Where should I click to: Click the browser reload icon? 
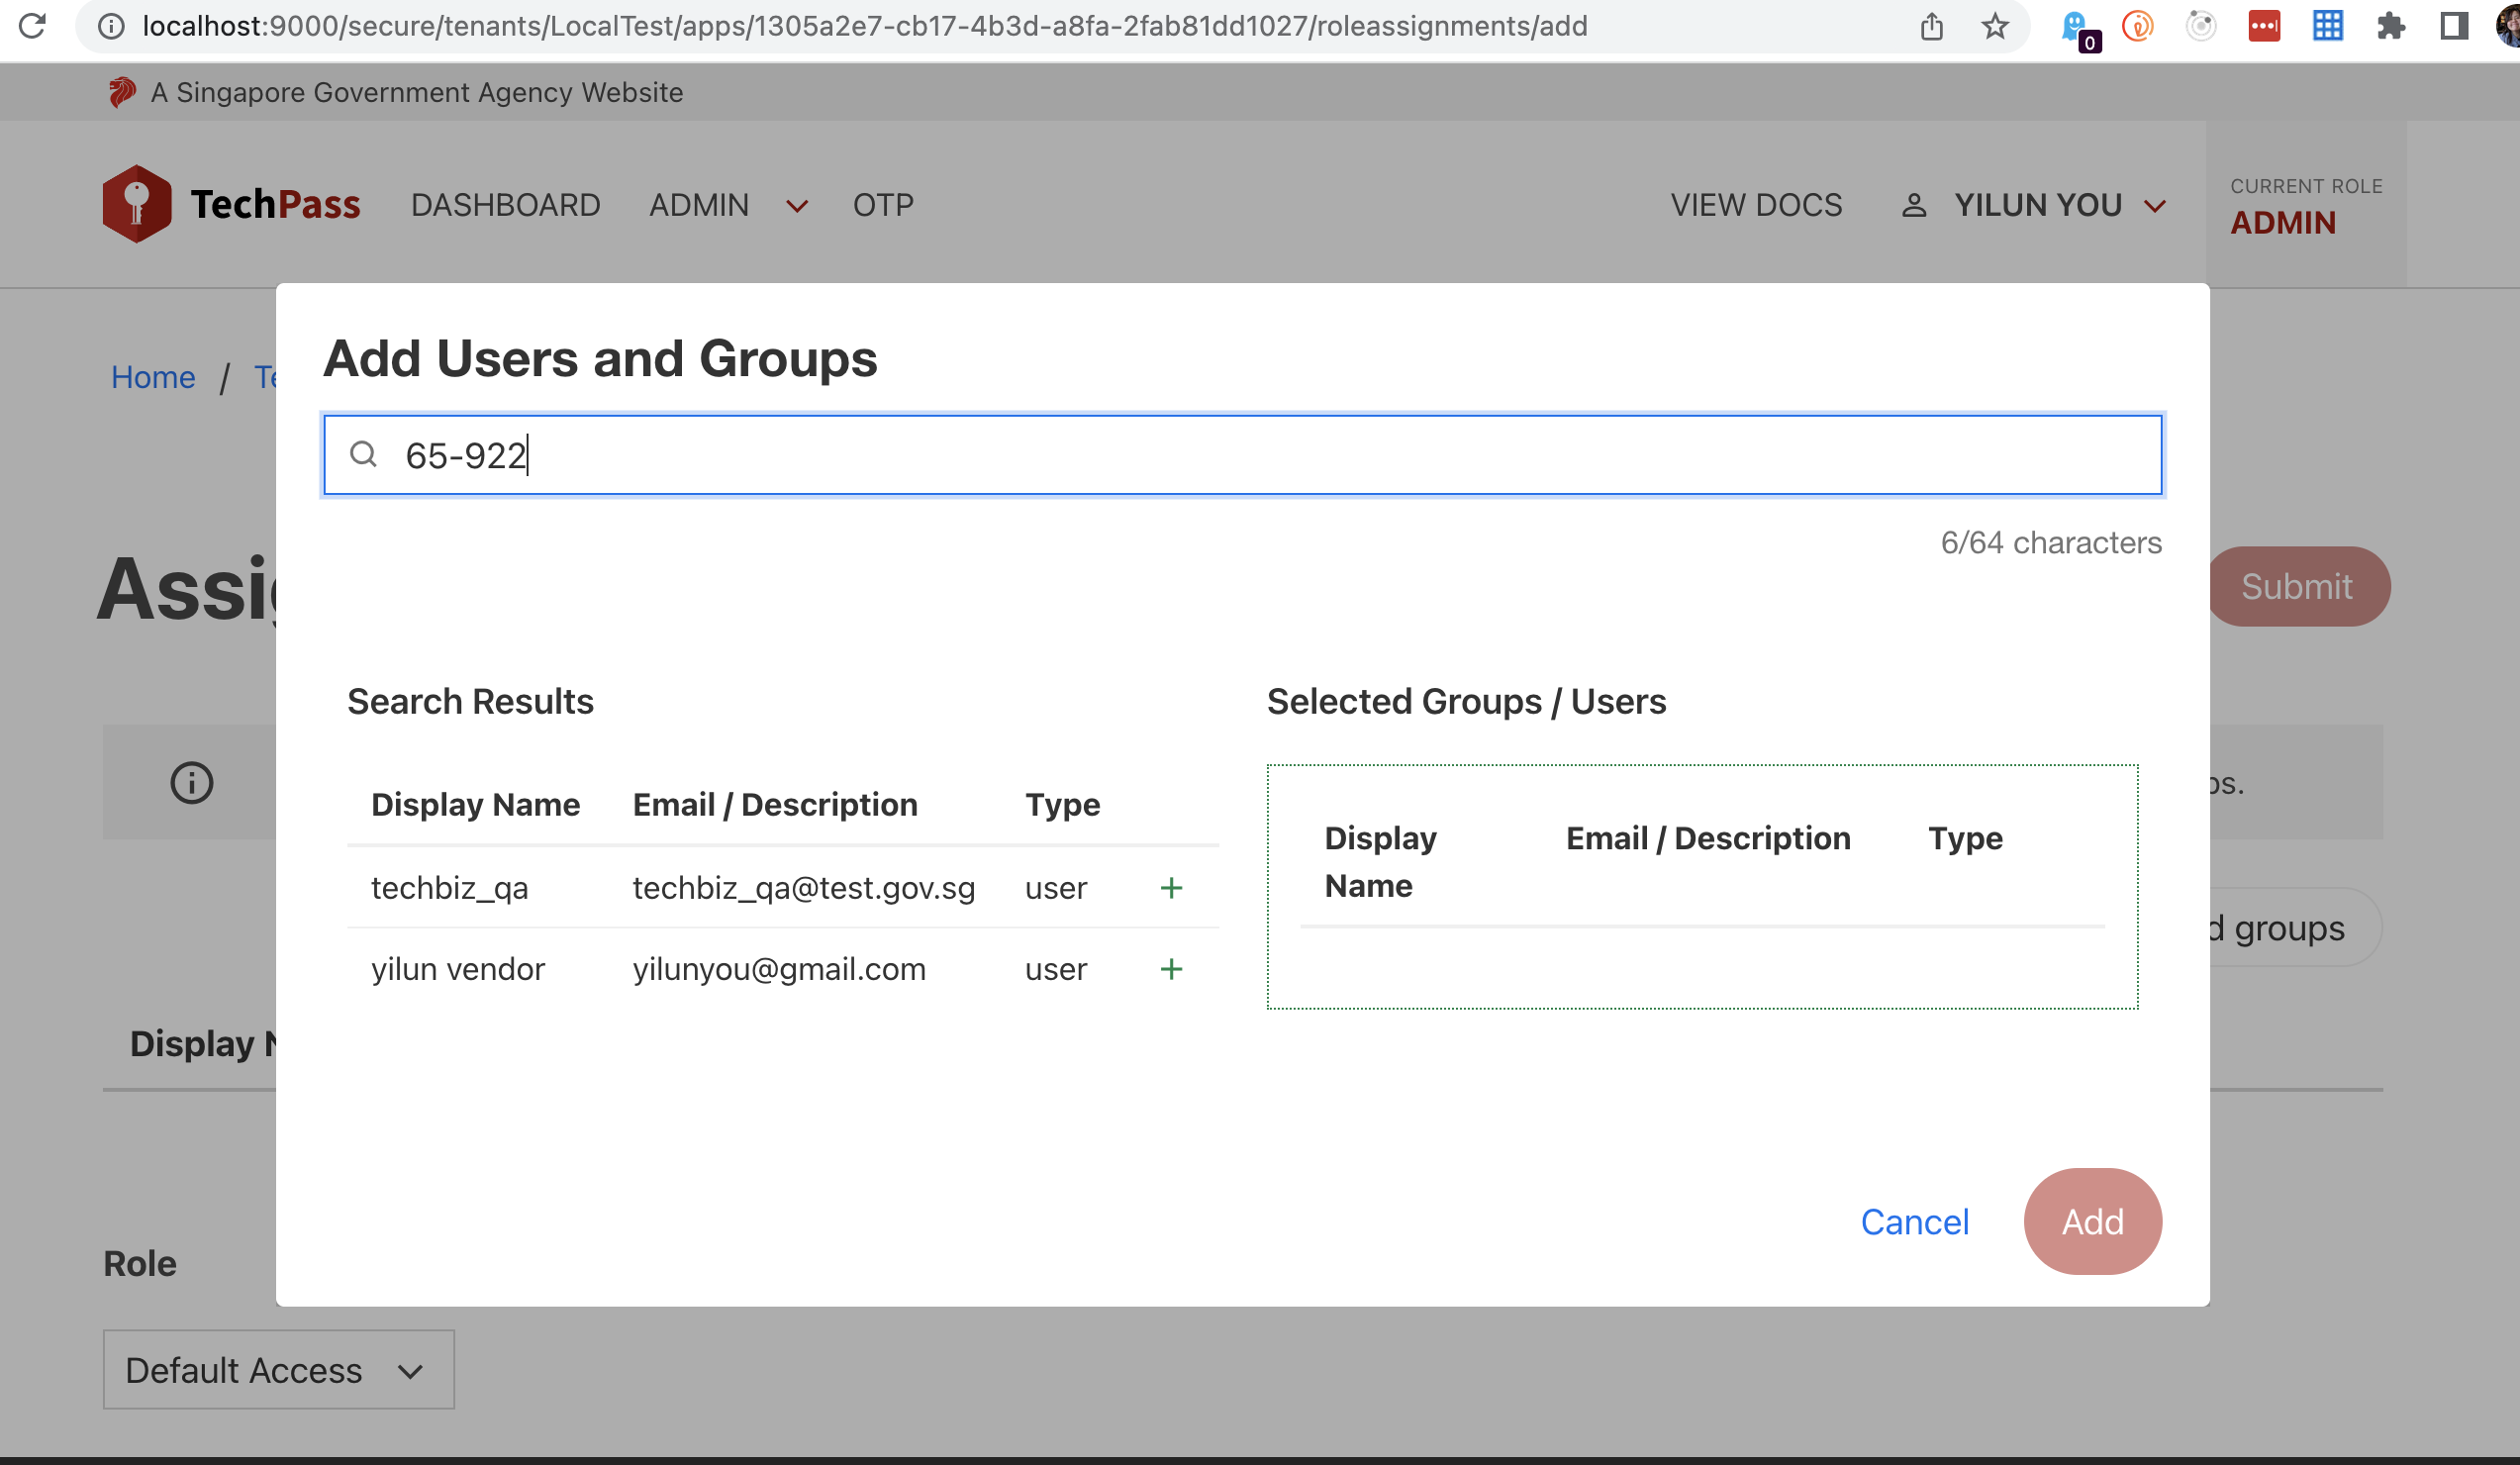pyautogui.click(x=32, y=26)
